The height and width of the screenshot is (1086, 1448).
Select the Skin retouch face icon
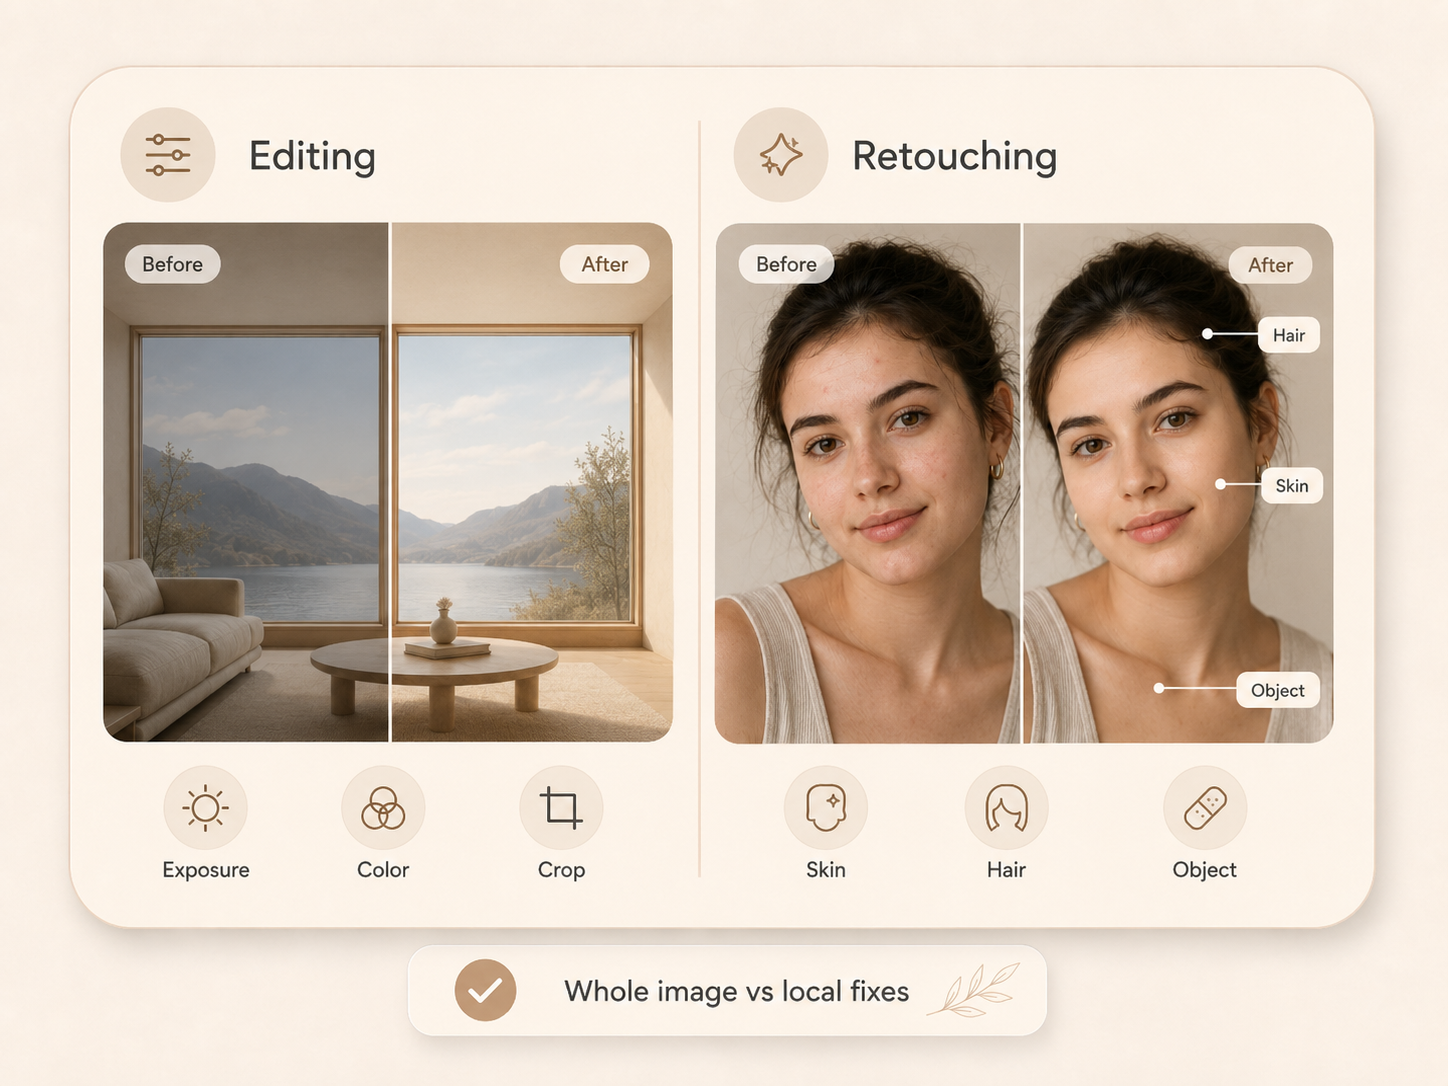click(826, 808)
